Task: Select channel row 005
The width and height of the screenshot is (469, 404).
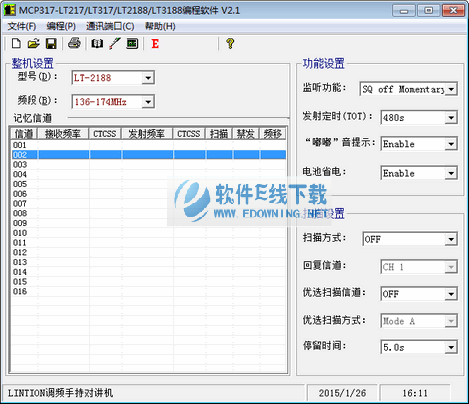Action: click(149, 184)
